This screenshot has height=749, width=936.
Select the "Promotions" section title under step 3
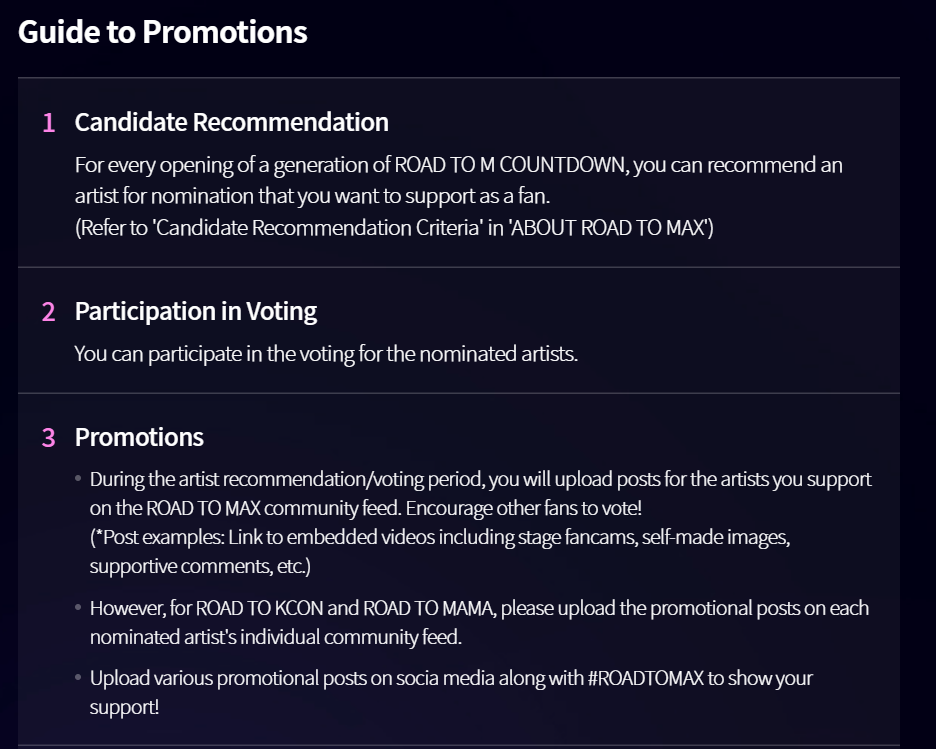tap(139, 437)
